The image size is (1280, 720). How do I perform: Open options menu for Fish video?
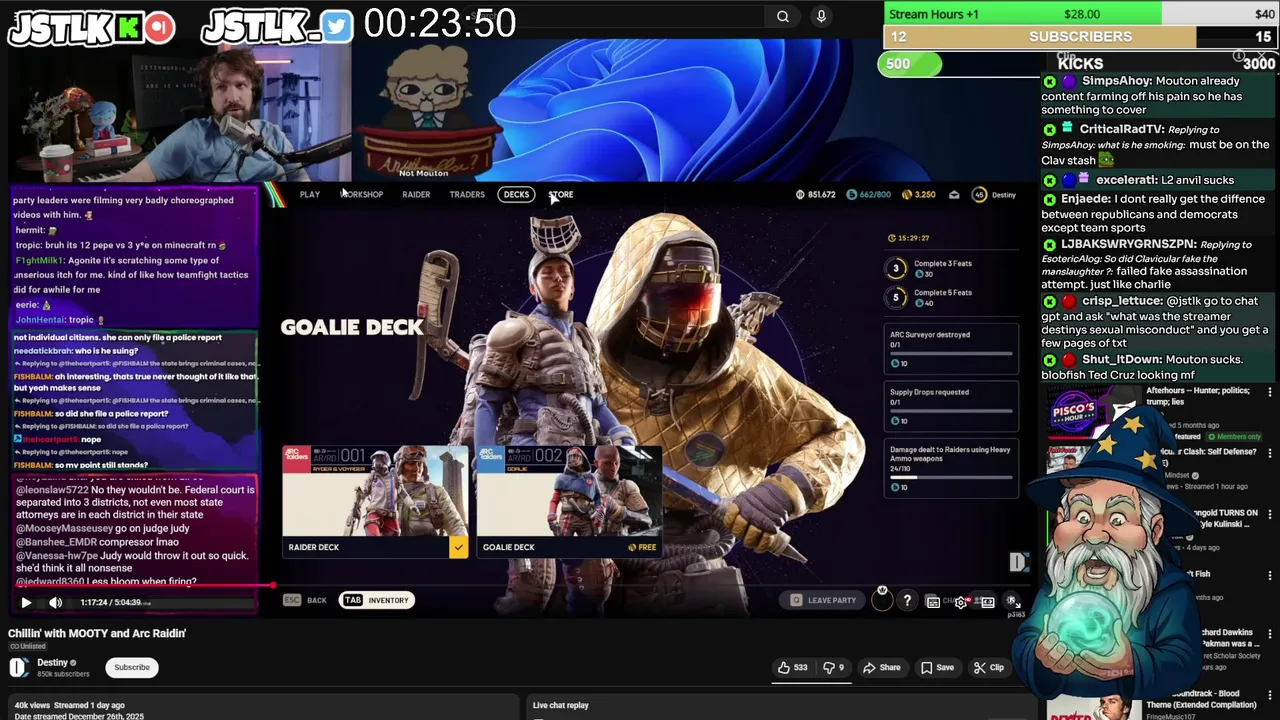click(1270, 575)
